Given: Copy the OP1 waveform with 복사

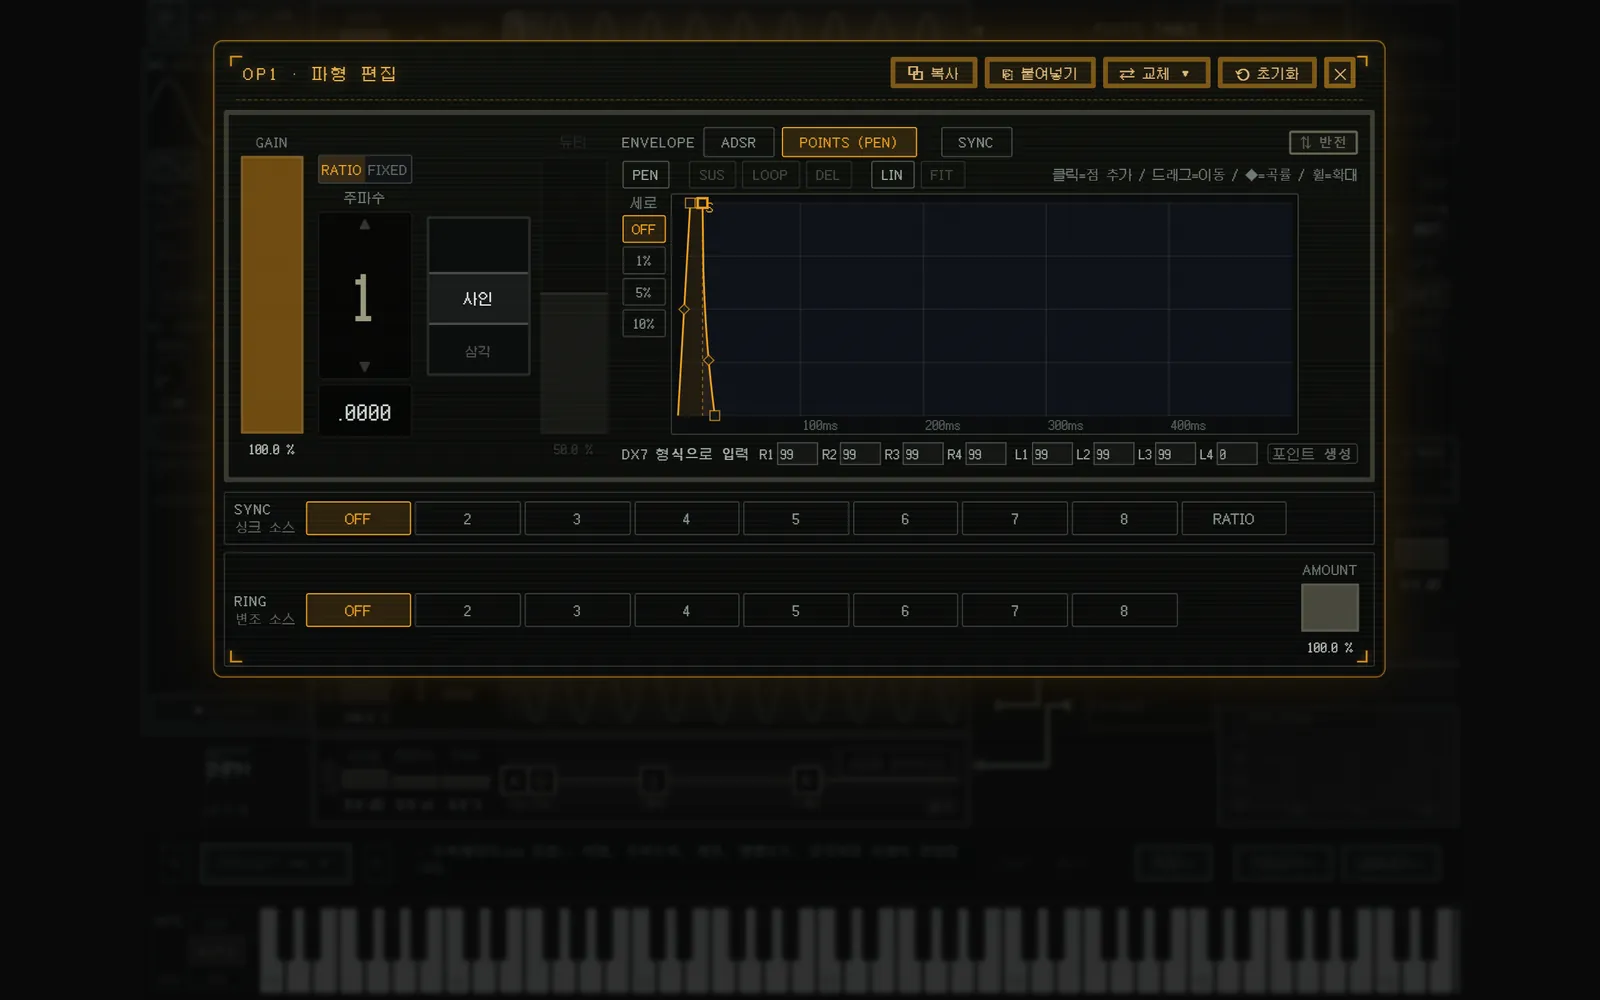Looking at the screenshot, I should coord(933,73).
